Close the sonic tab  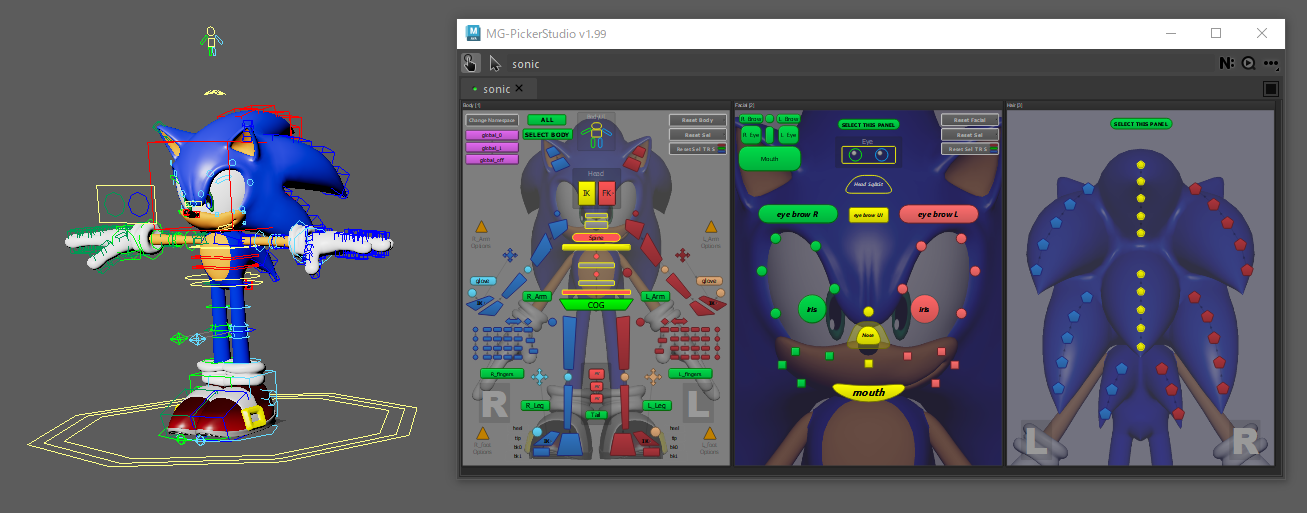519,89
